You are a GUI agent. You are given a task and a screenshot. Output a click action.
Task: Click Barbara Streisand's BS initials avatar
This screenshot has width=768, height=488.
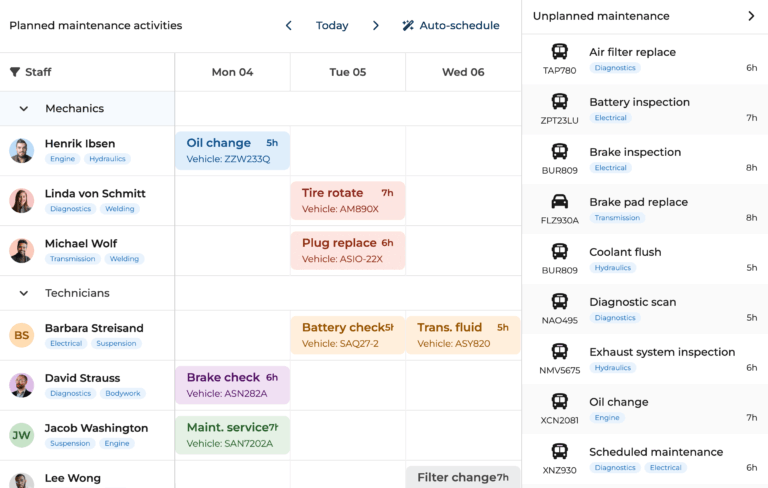point(22,335)
